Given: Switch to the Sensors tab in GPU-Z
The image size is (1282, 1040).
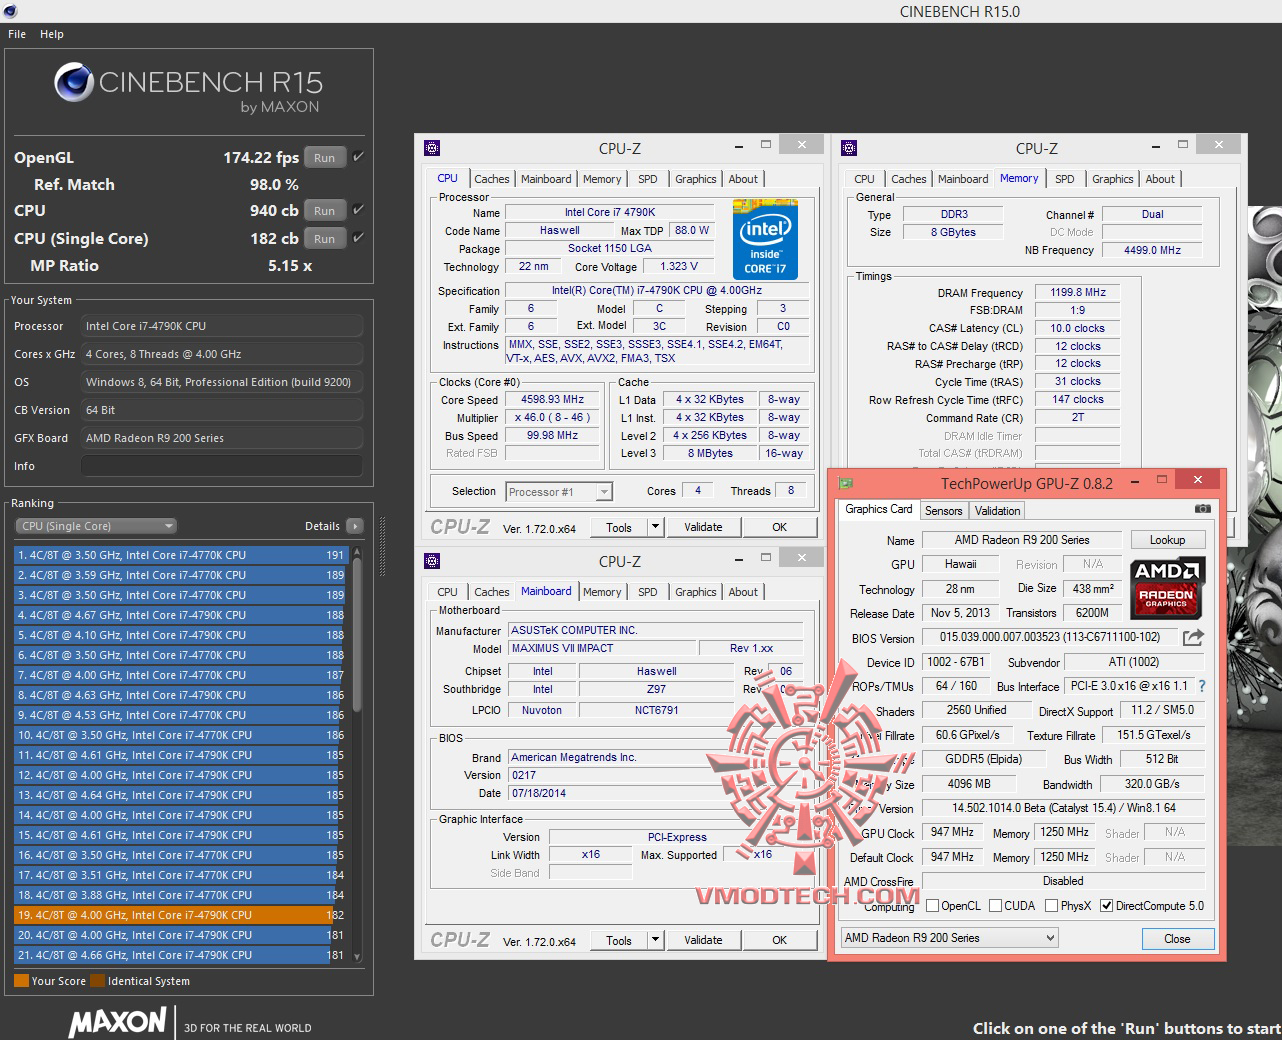Looking at the screenshot, I should point(943,511).
